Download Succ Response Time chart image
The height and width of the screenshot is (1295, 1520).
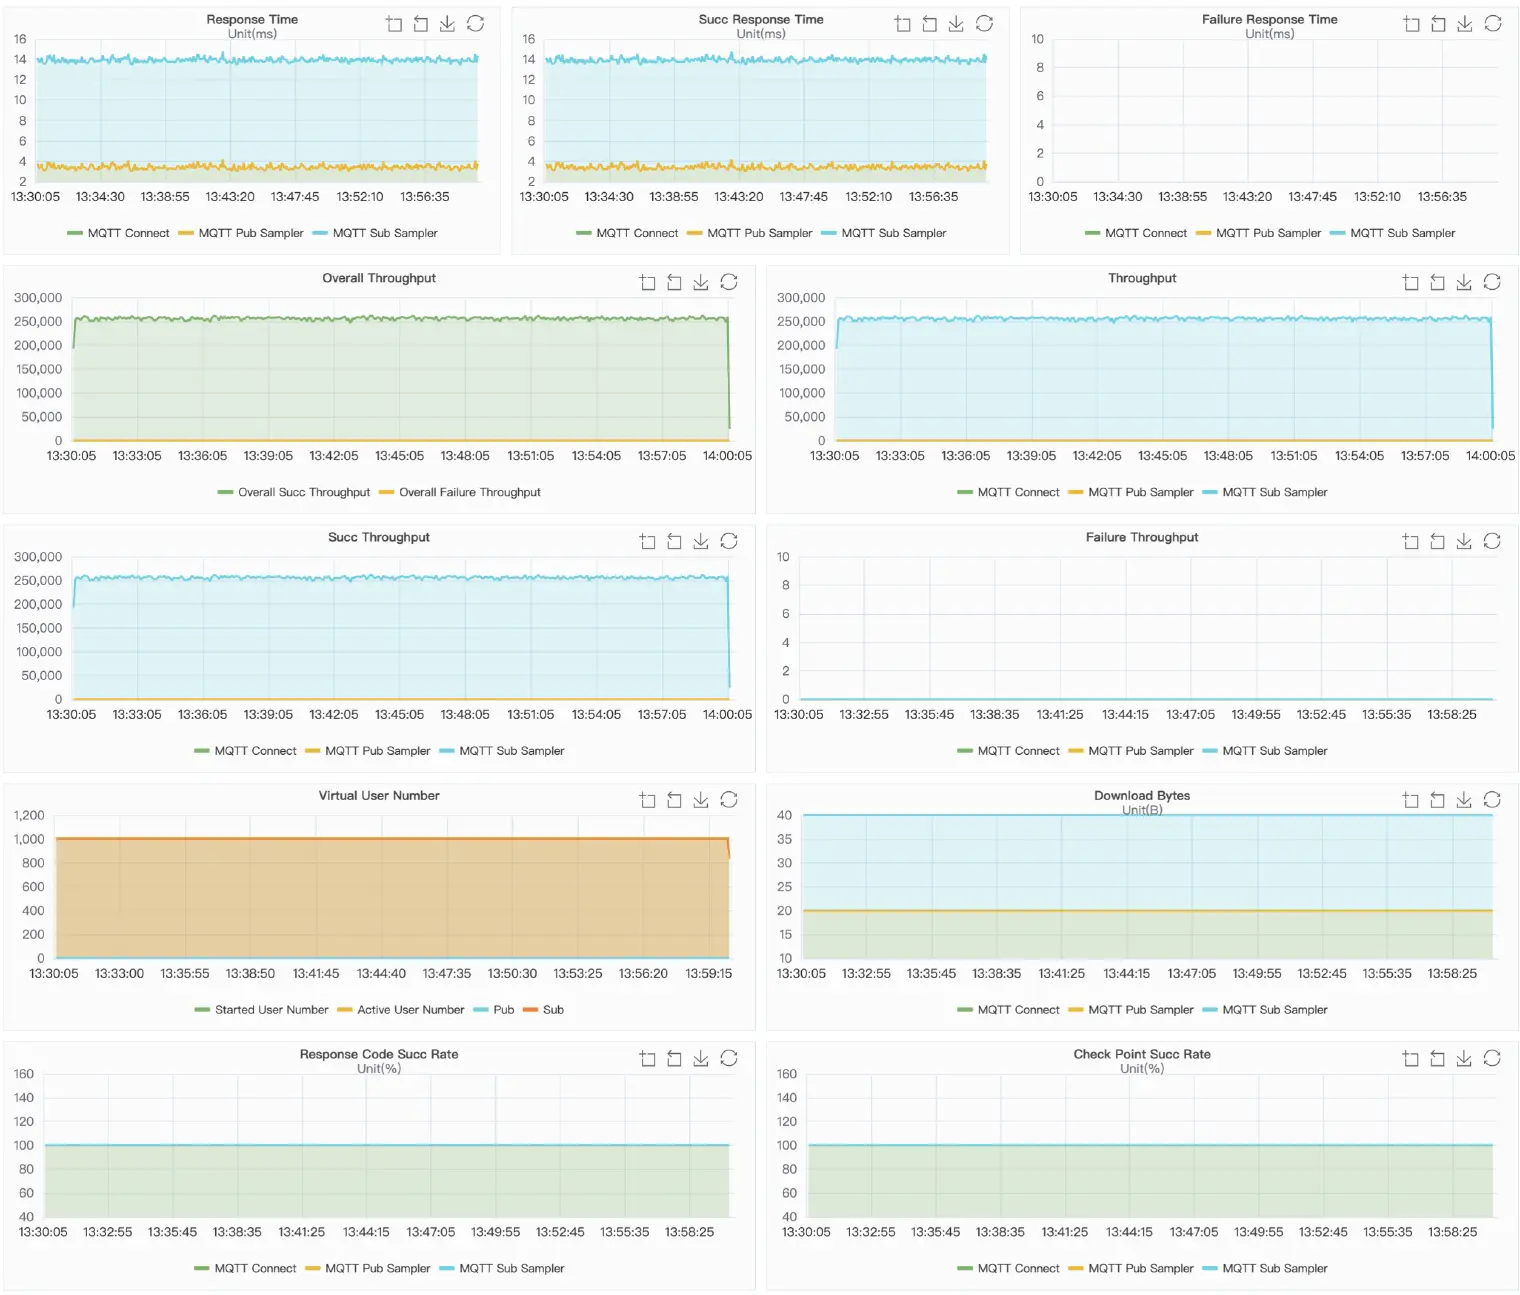coord(957,23)
